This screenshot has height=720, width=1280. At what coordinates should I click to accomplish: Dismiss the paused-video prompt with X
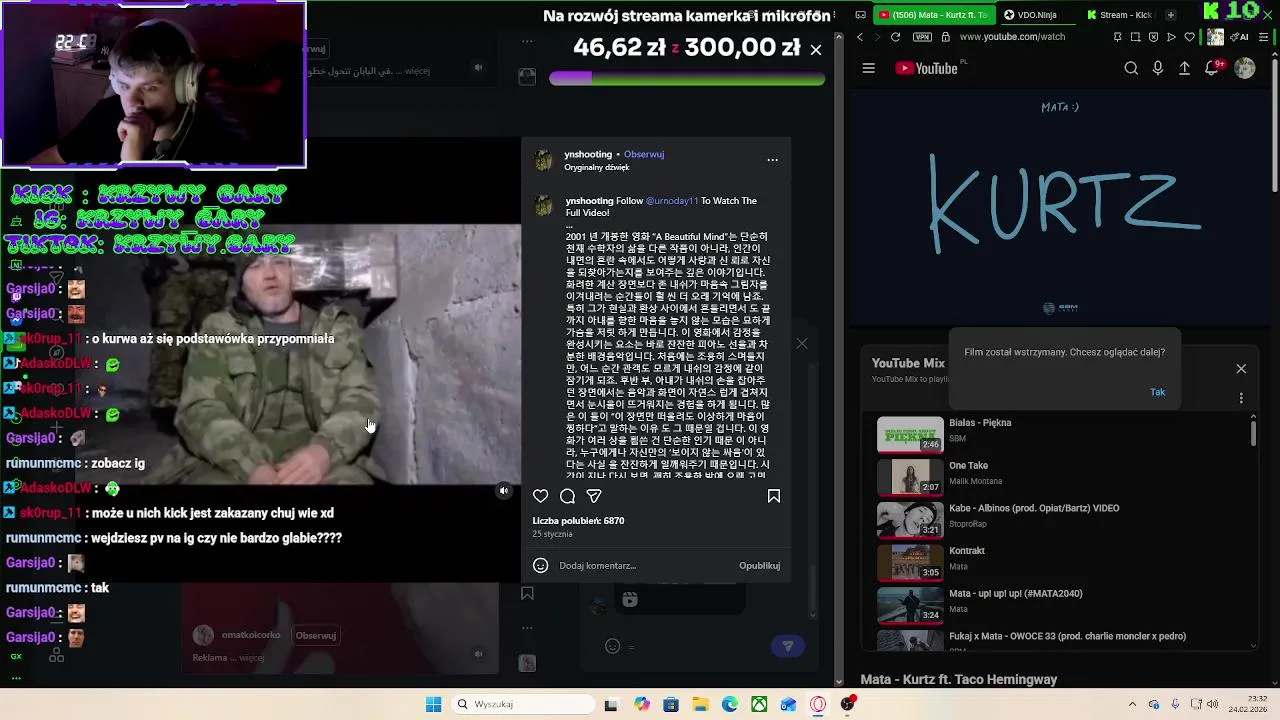(x=1241, y=369)
